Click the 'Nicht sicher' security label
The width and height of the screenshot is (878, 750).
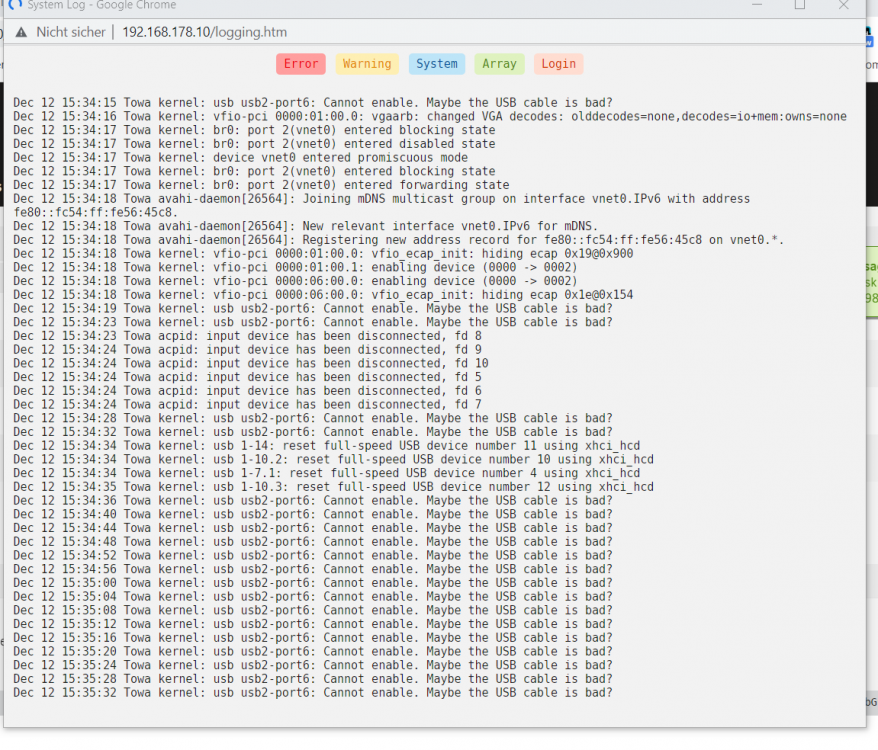(x=71, y=32)
